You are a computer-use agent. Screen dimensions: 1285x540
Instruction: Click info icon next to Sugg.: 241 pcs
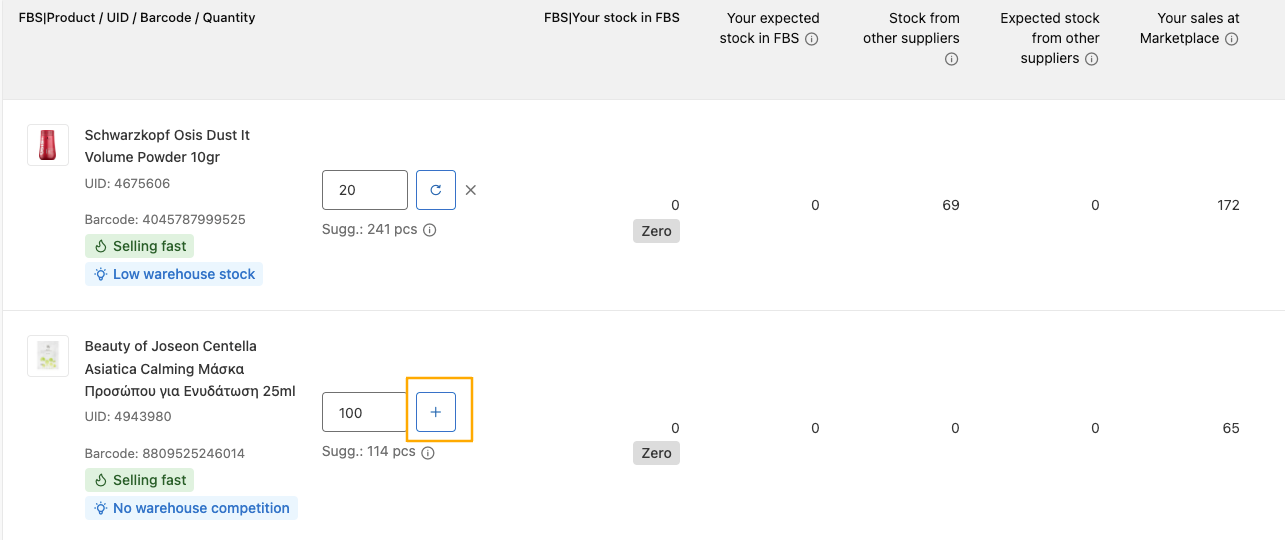(430, 230)
